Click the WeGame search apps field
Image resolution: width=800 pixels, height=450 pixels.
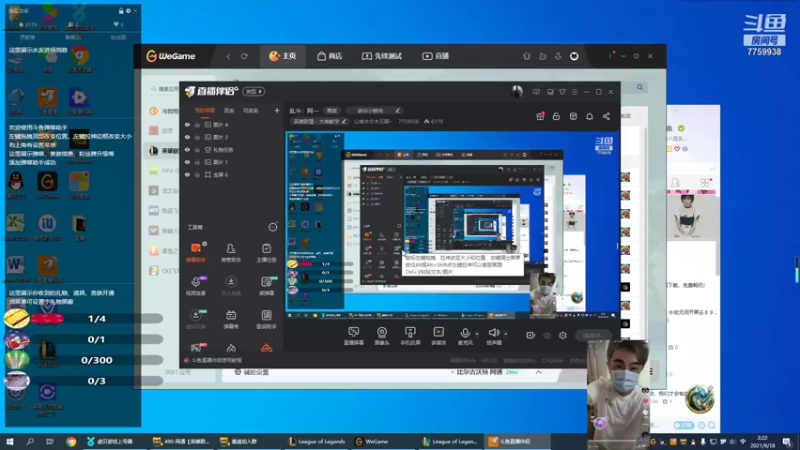click(x=164, y=89)
